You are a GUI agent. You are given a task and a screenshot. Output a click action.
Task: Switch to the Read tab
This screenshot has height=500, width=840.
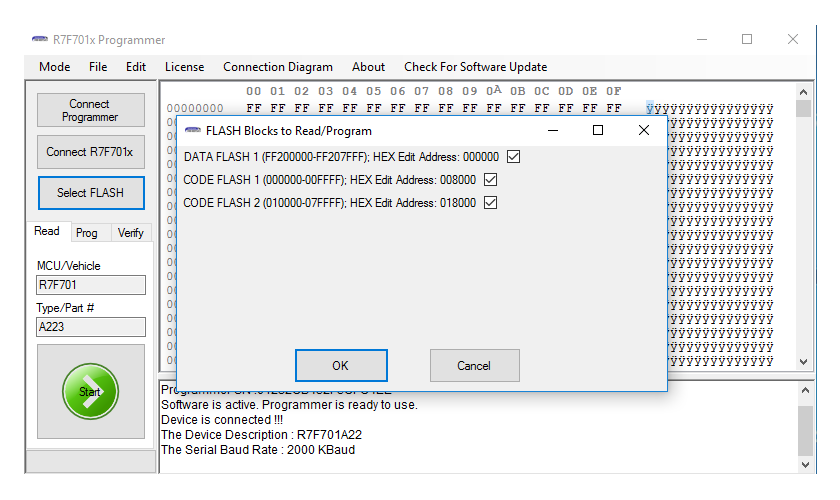47,231
